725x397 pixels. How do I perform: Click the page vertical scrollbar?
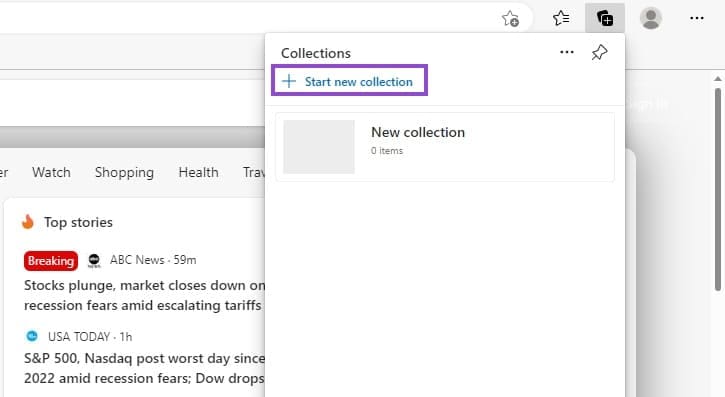click(718, 189)
